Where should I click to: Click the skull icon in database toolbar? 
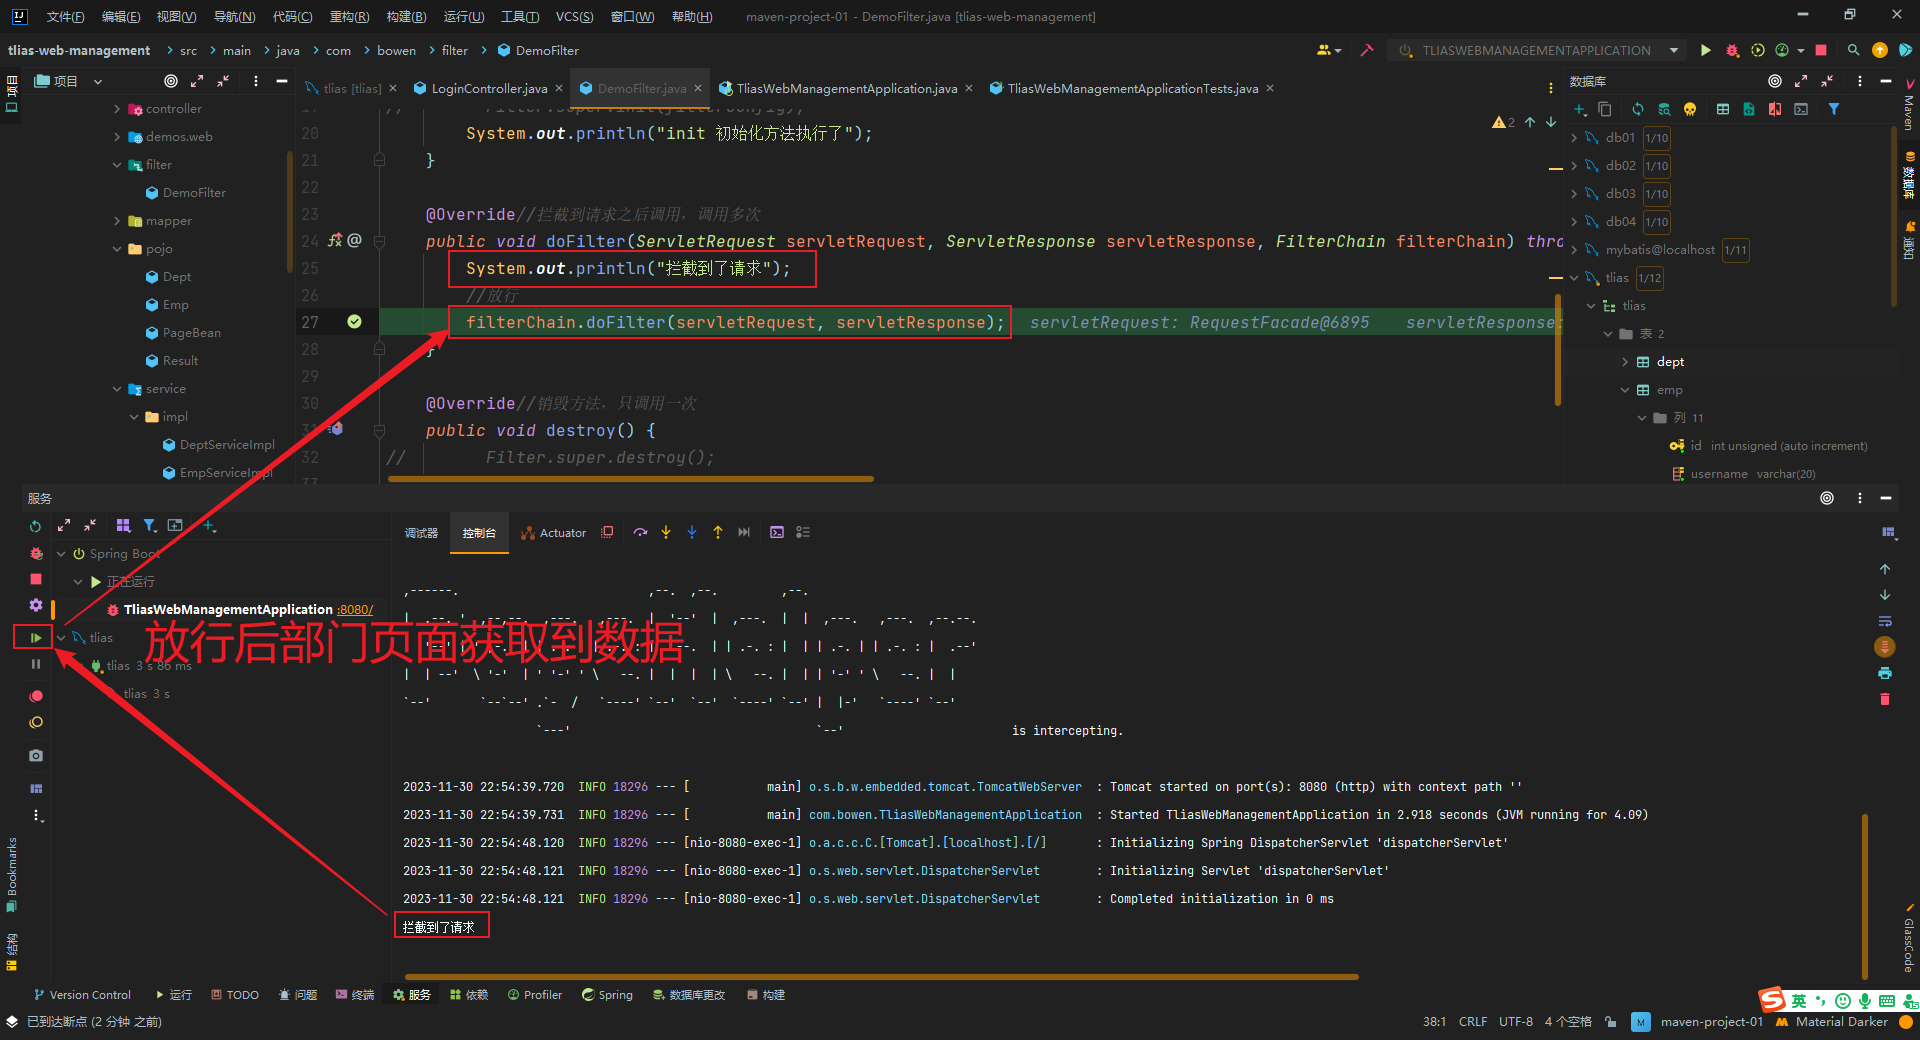coord(1690,109)
